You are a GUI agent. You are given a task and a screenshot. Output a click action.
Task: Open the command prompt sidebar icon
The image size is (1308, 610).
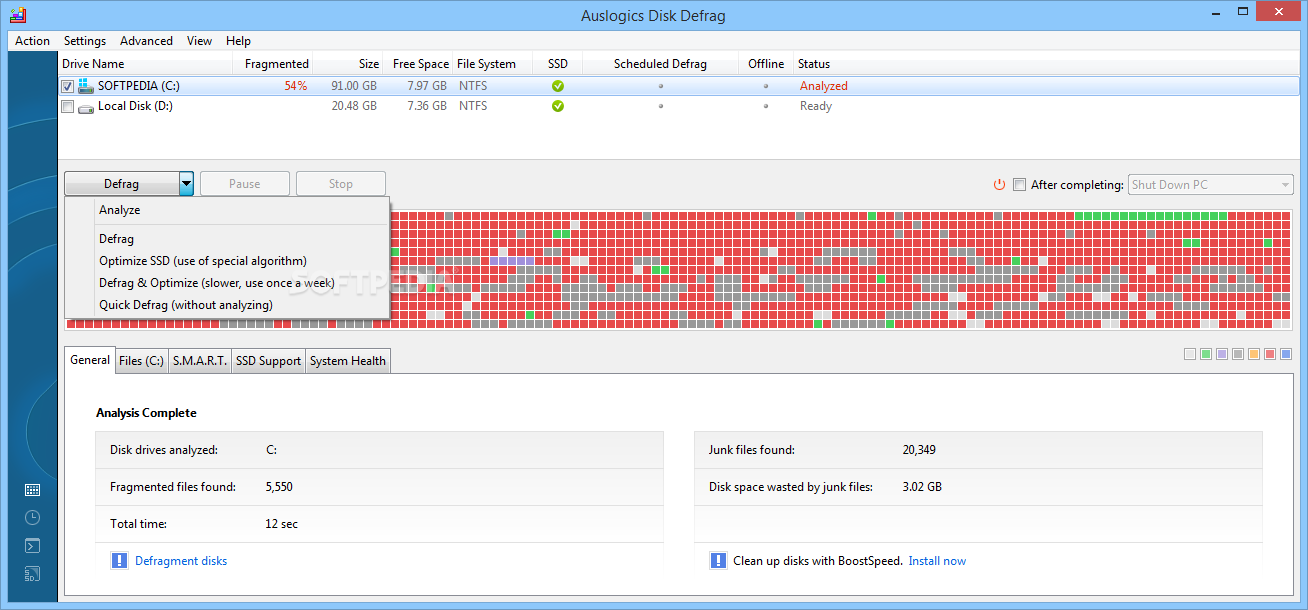tap(32, 546)
